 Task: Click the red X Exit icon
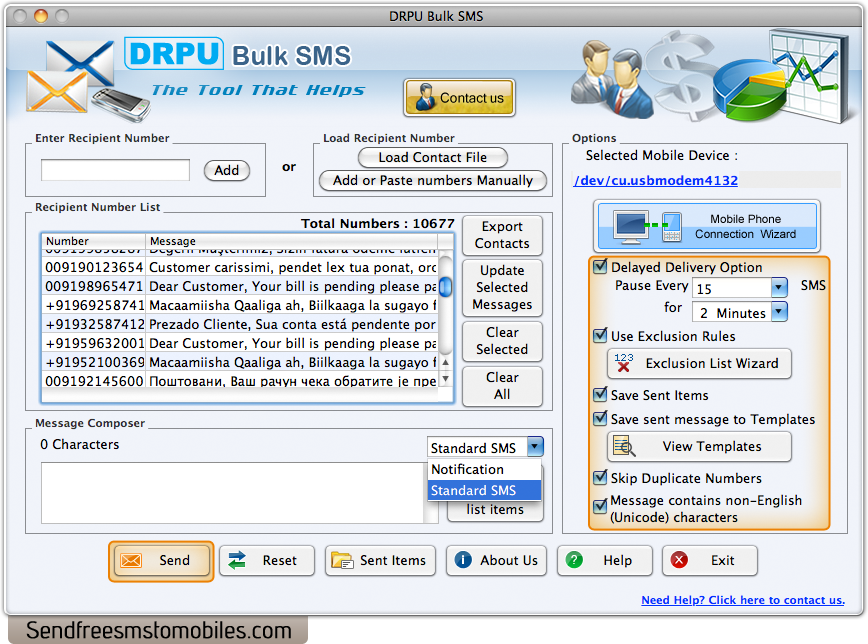coord(679,560)
